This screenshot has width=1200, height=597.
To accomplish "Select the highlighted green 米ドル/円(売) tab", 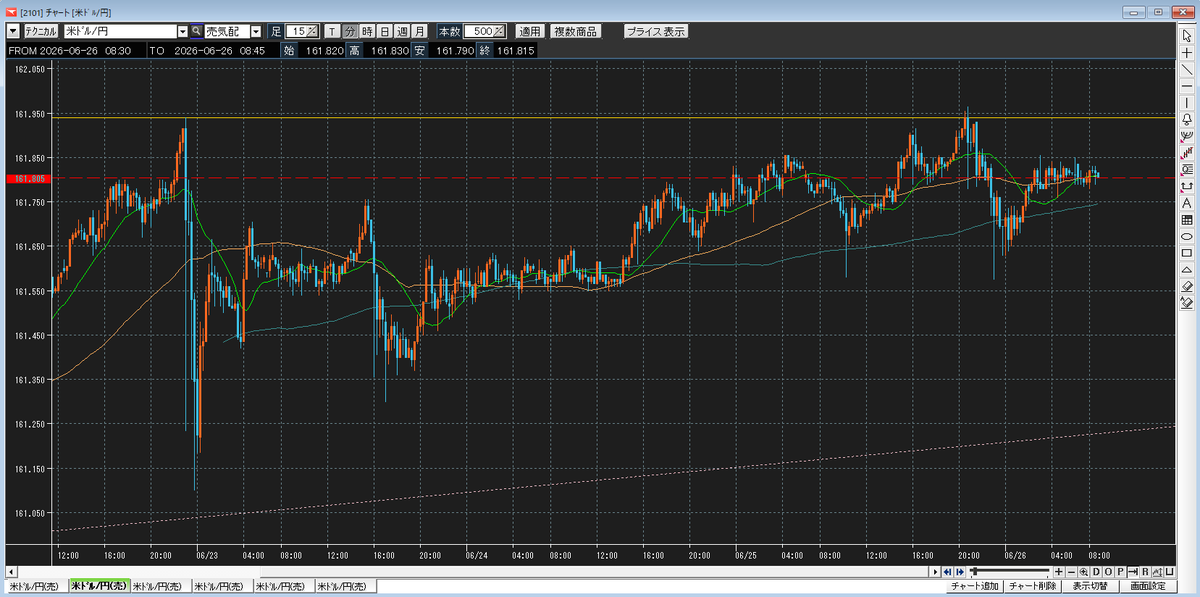I will [99, 585].
